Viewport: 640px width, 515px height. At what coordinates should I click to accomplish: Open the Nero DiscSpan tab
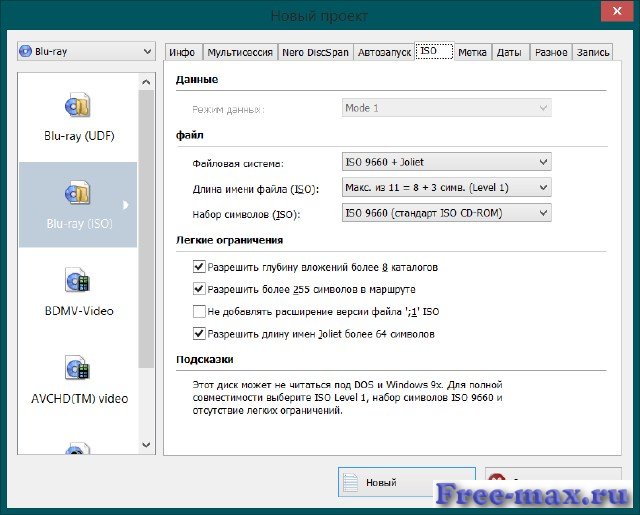315,53
